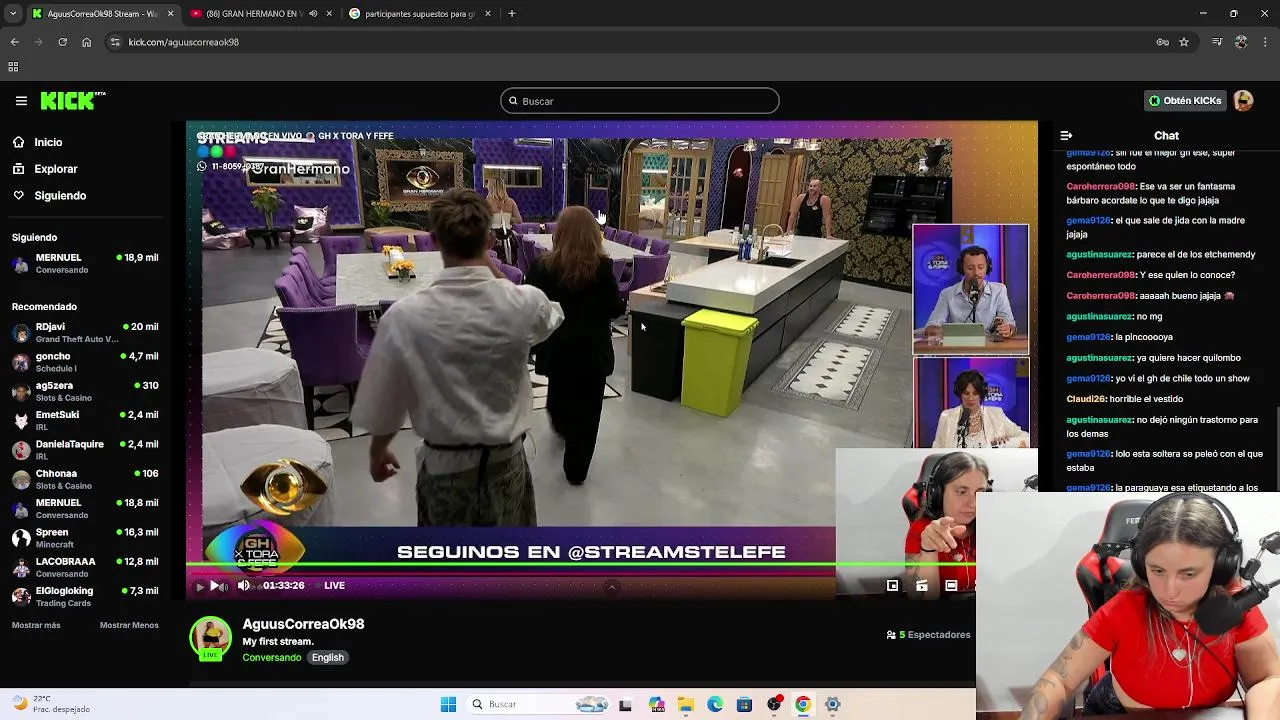This screenshot has width=1280, height=720.
Task: Mute the audio on YouTube tab
Action: click(x=313, y=14)
